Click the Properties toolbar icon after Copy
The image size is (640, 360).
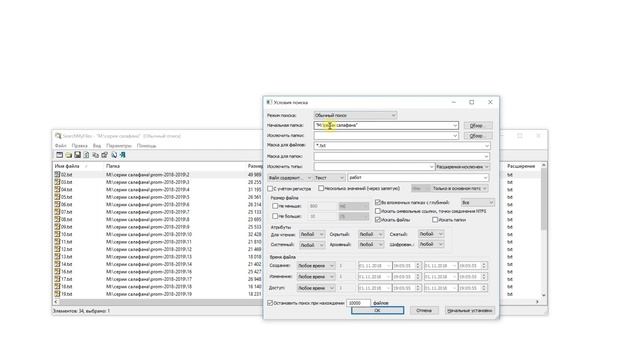coord(104,155)
